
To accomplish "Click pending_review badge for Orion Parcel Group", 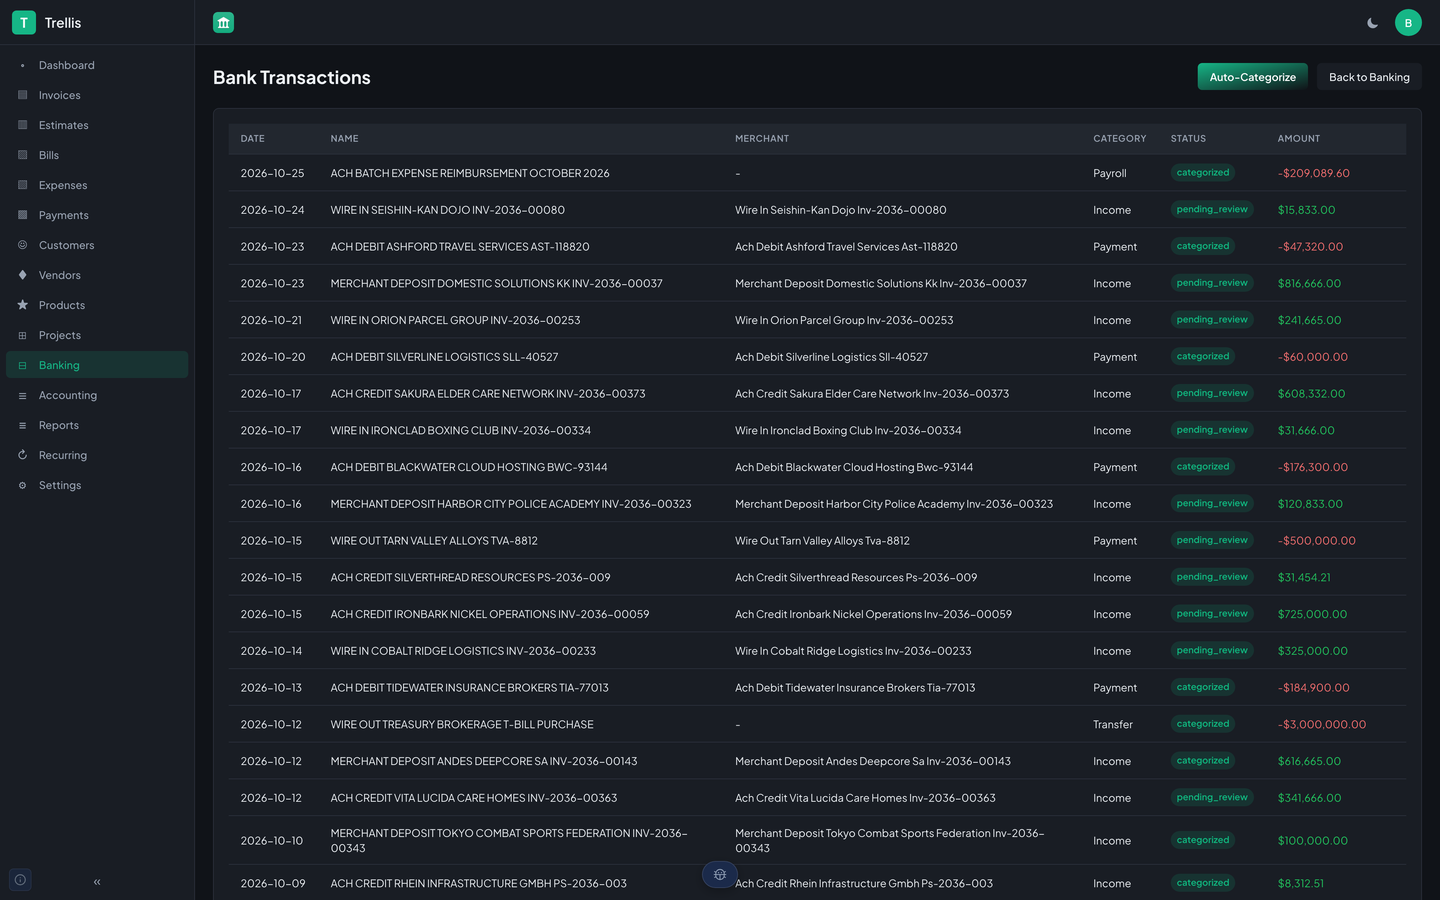I will [x=1212, y=320].
